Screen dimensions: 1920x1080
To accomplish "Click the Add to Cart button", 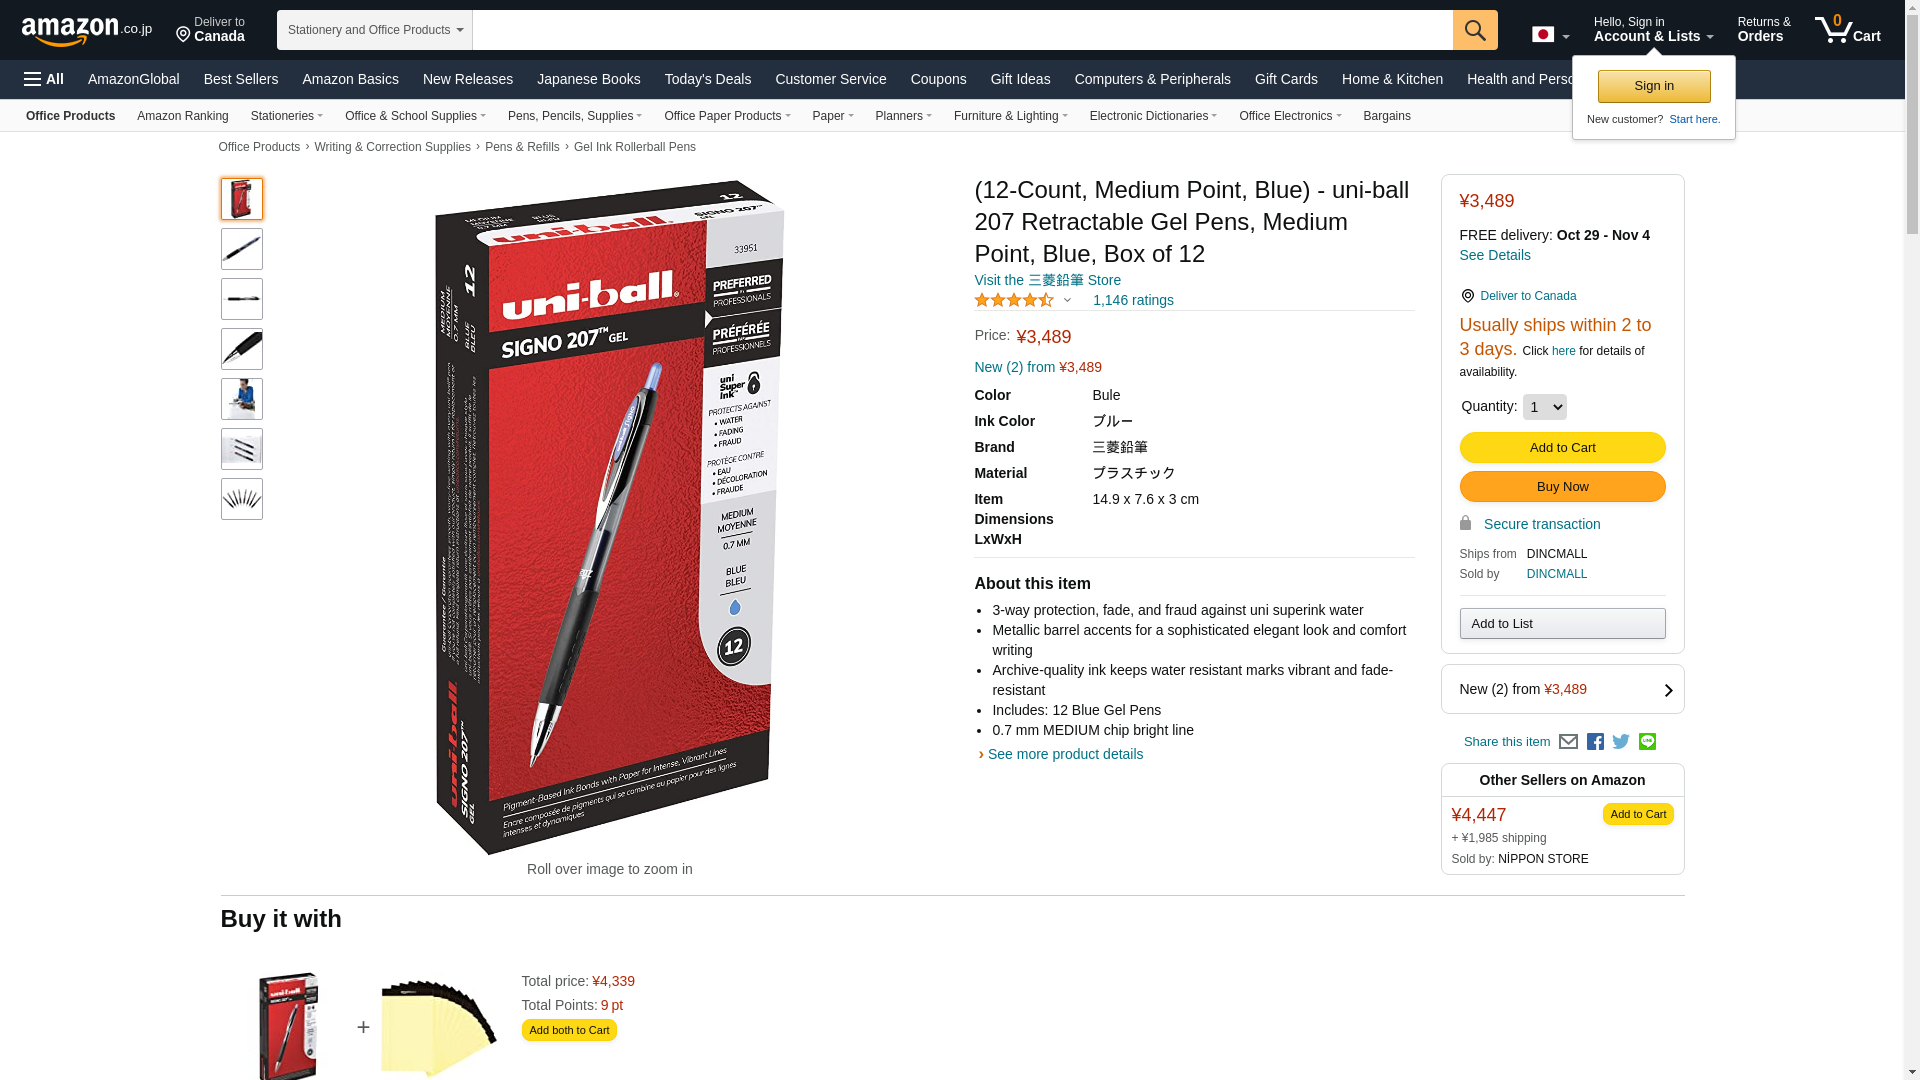I will (1562, 448).
